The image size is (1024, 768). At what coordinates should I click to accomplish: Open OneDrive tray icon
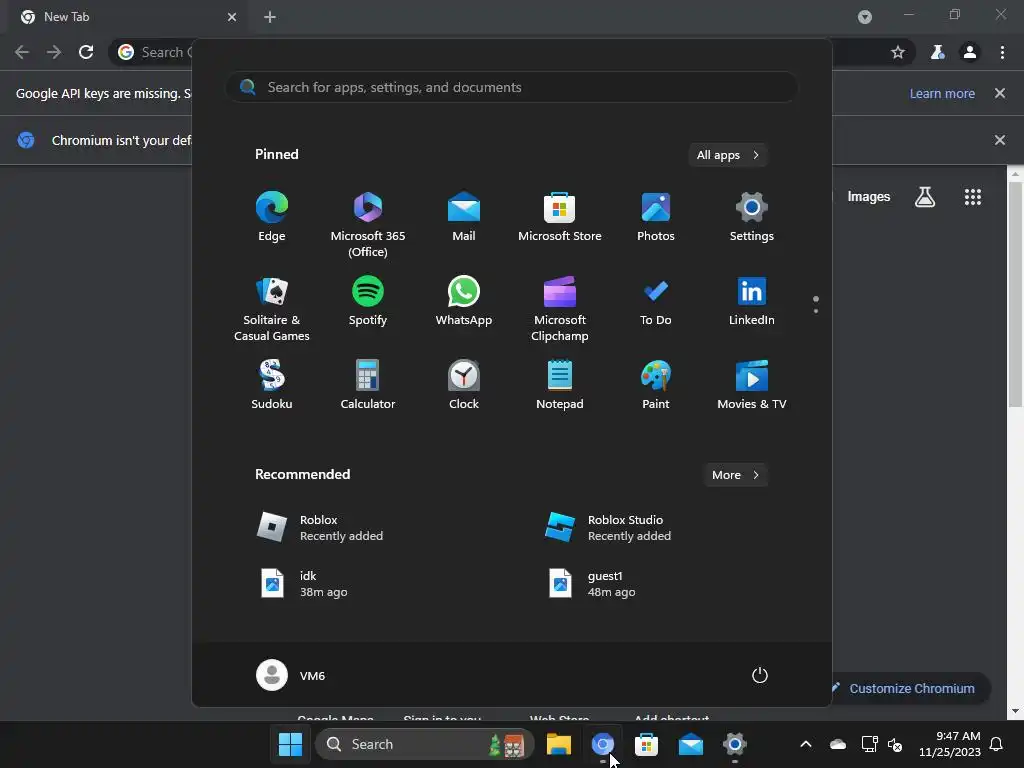[838, 744]
